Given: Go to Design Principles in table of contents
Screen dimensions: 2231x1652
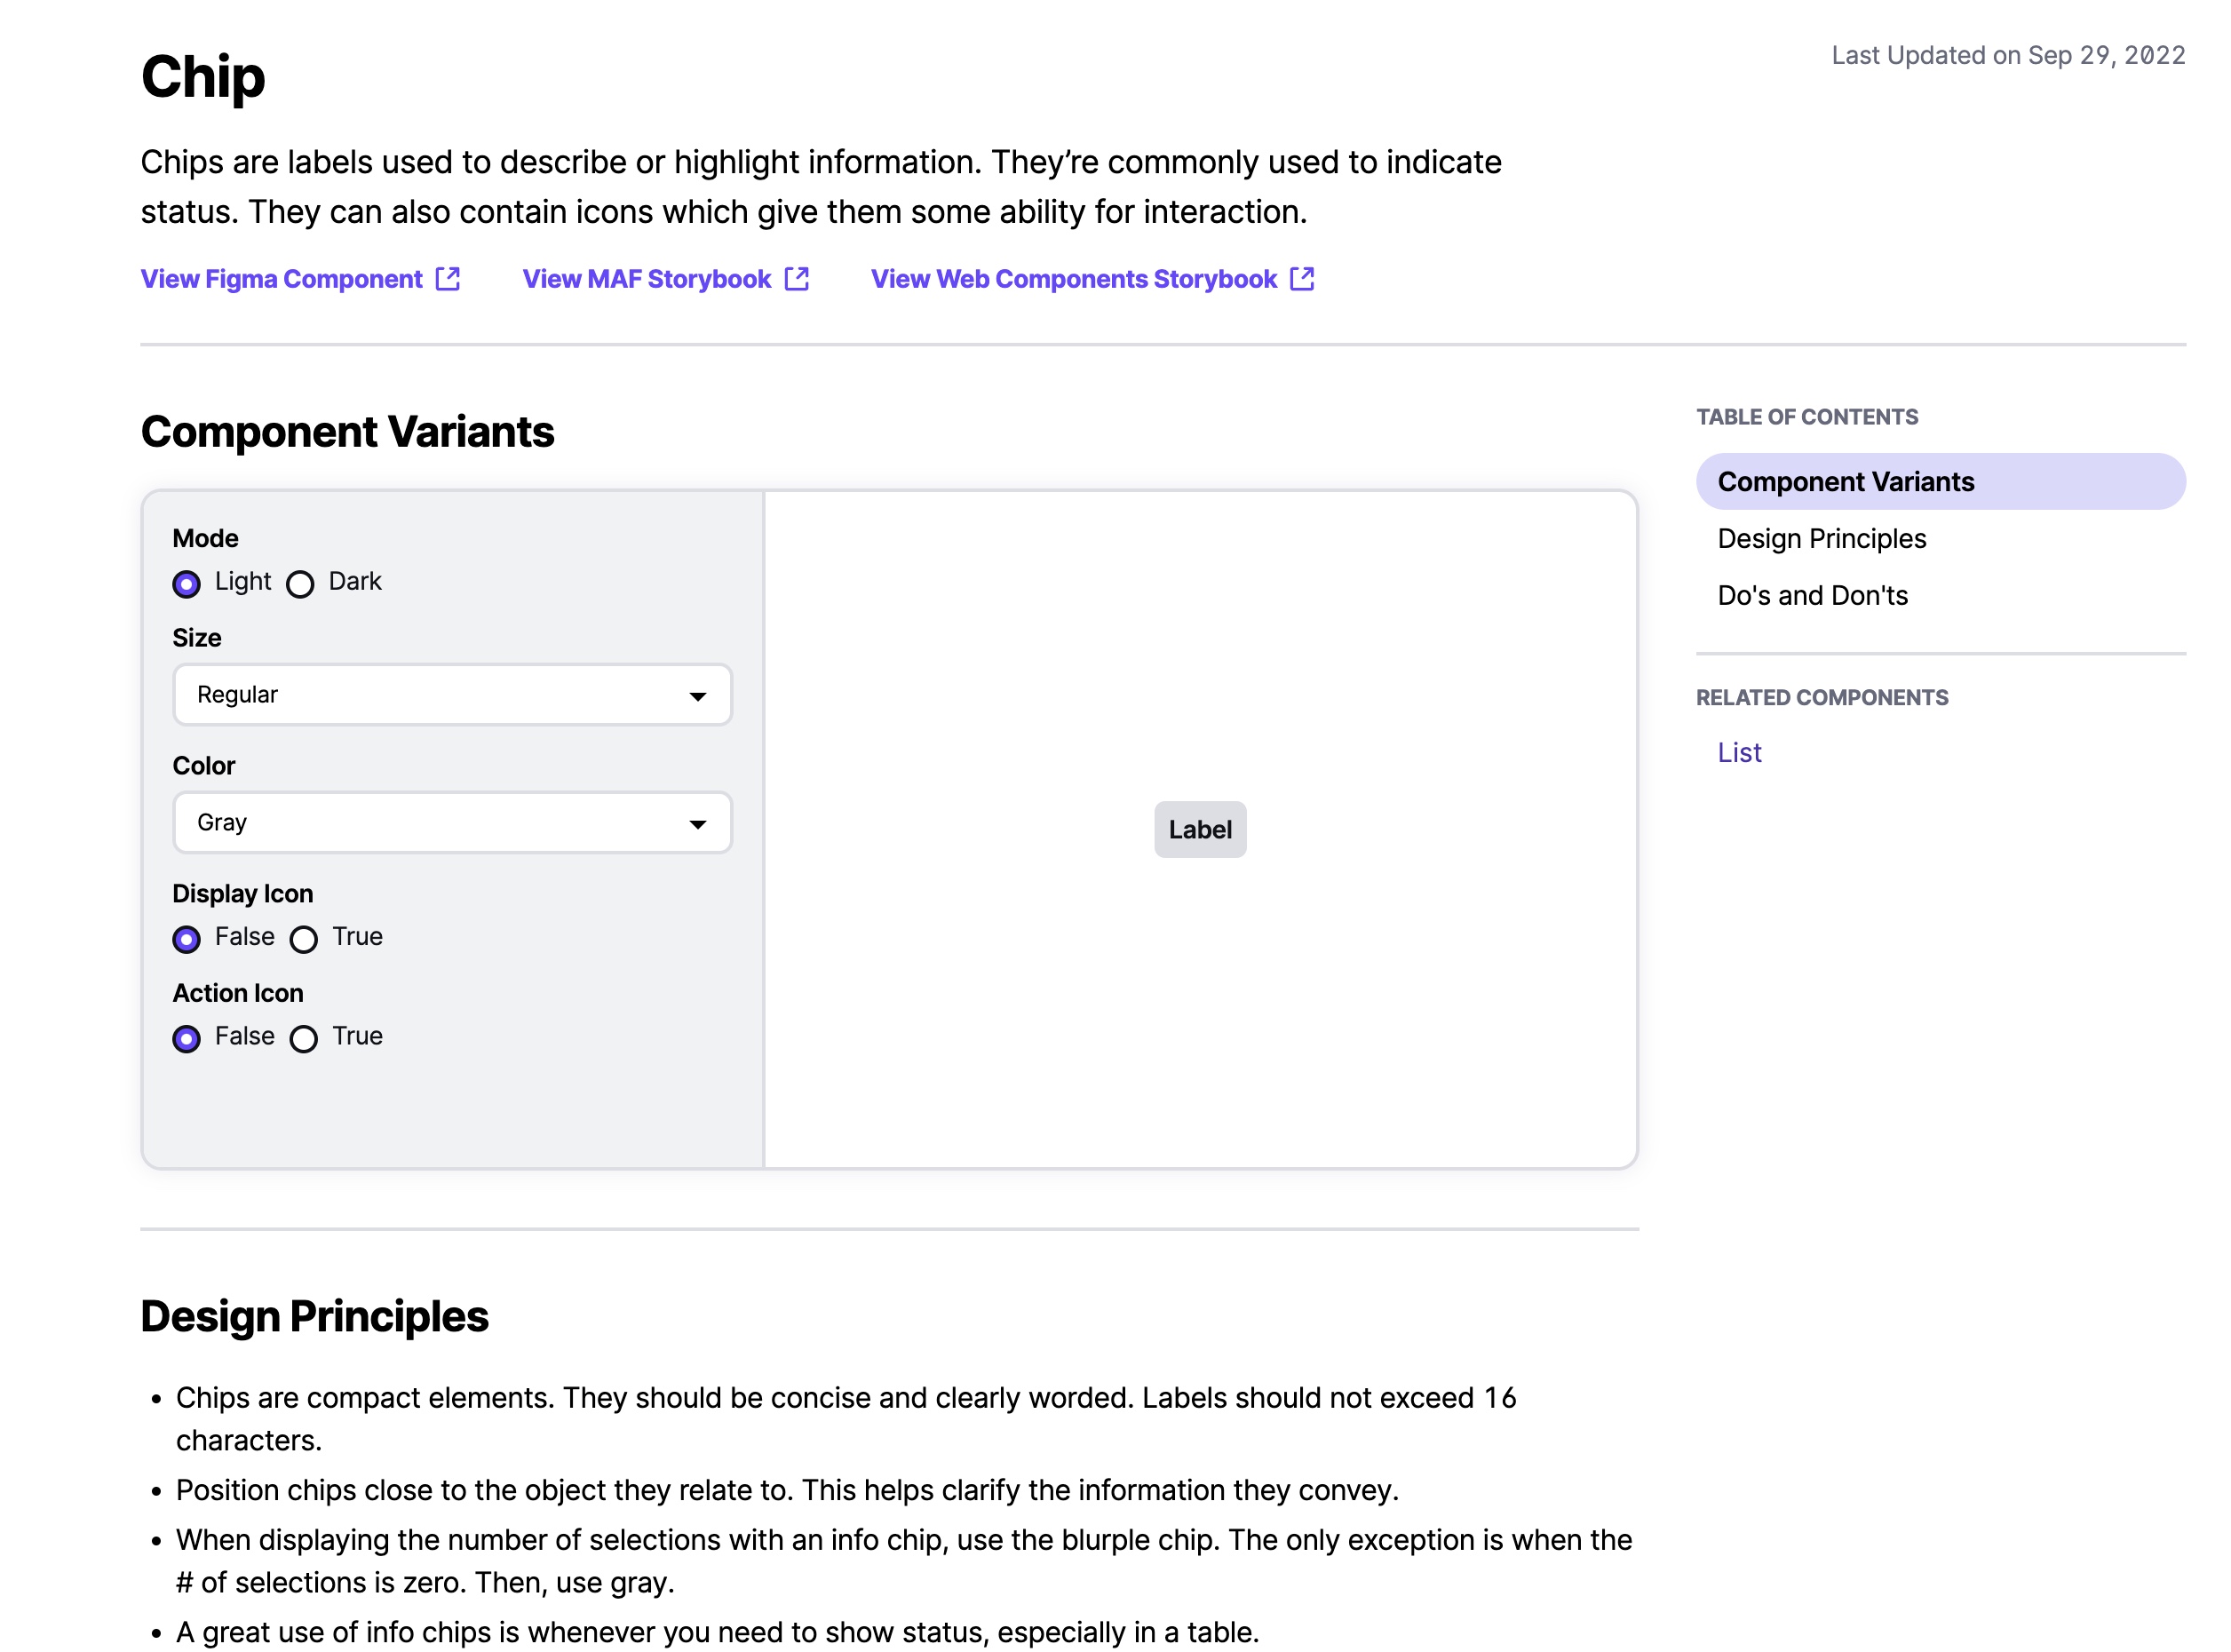Looking at the screenshot, I should pyautogui.click(x=1821, y=539).
